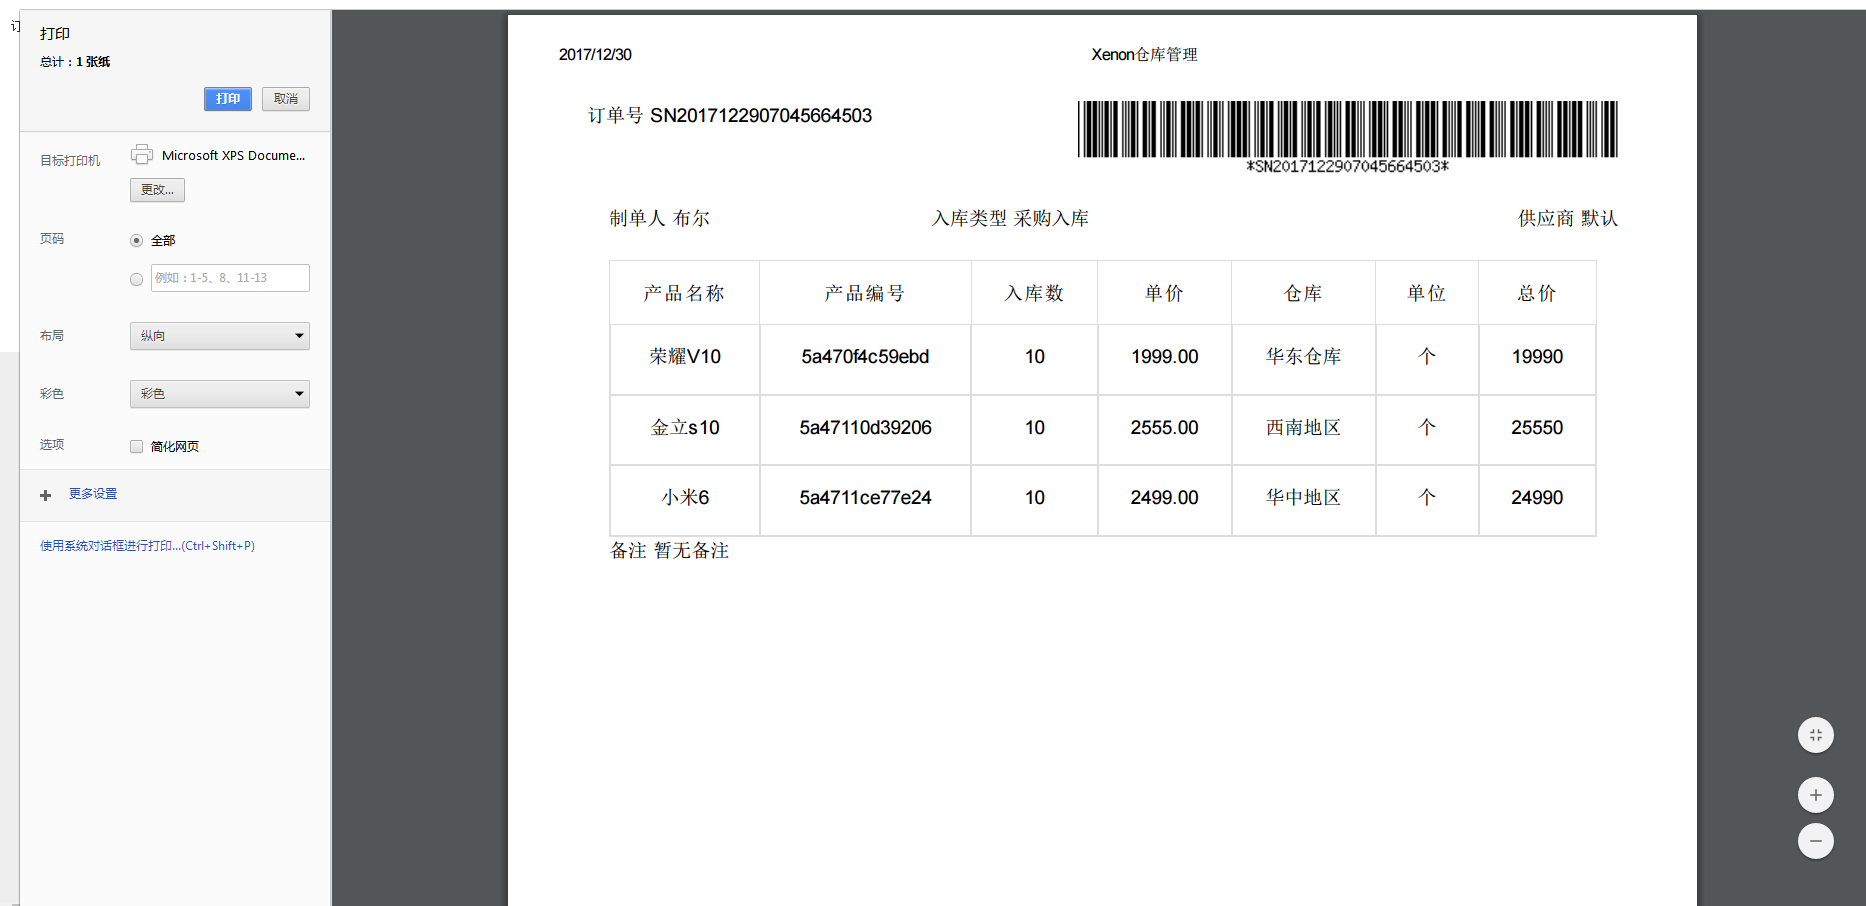Click the zoom out icon on preview

click(x=1816, y=841)
